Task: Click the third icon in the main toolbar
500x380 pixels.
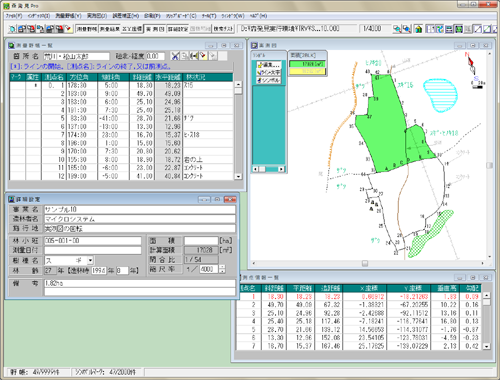Action: point(31,29)
